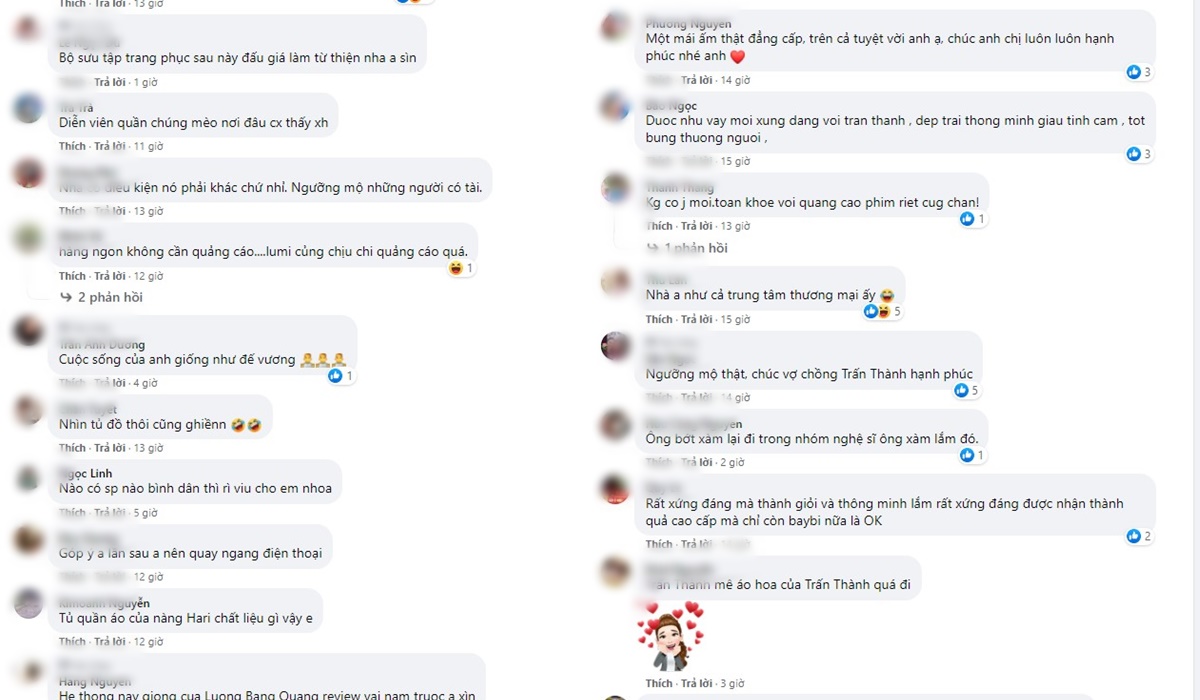Like the sticker comment posted 3 giờ

659,683
